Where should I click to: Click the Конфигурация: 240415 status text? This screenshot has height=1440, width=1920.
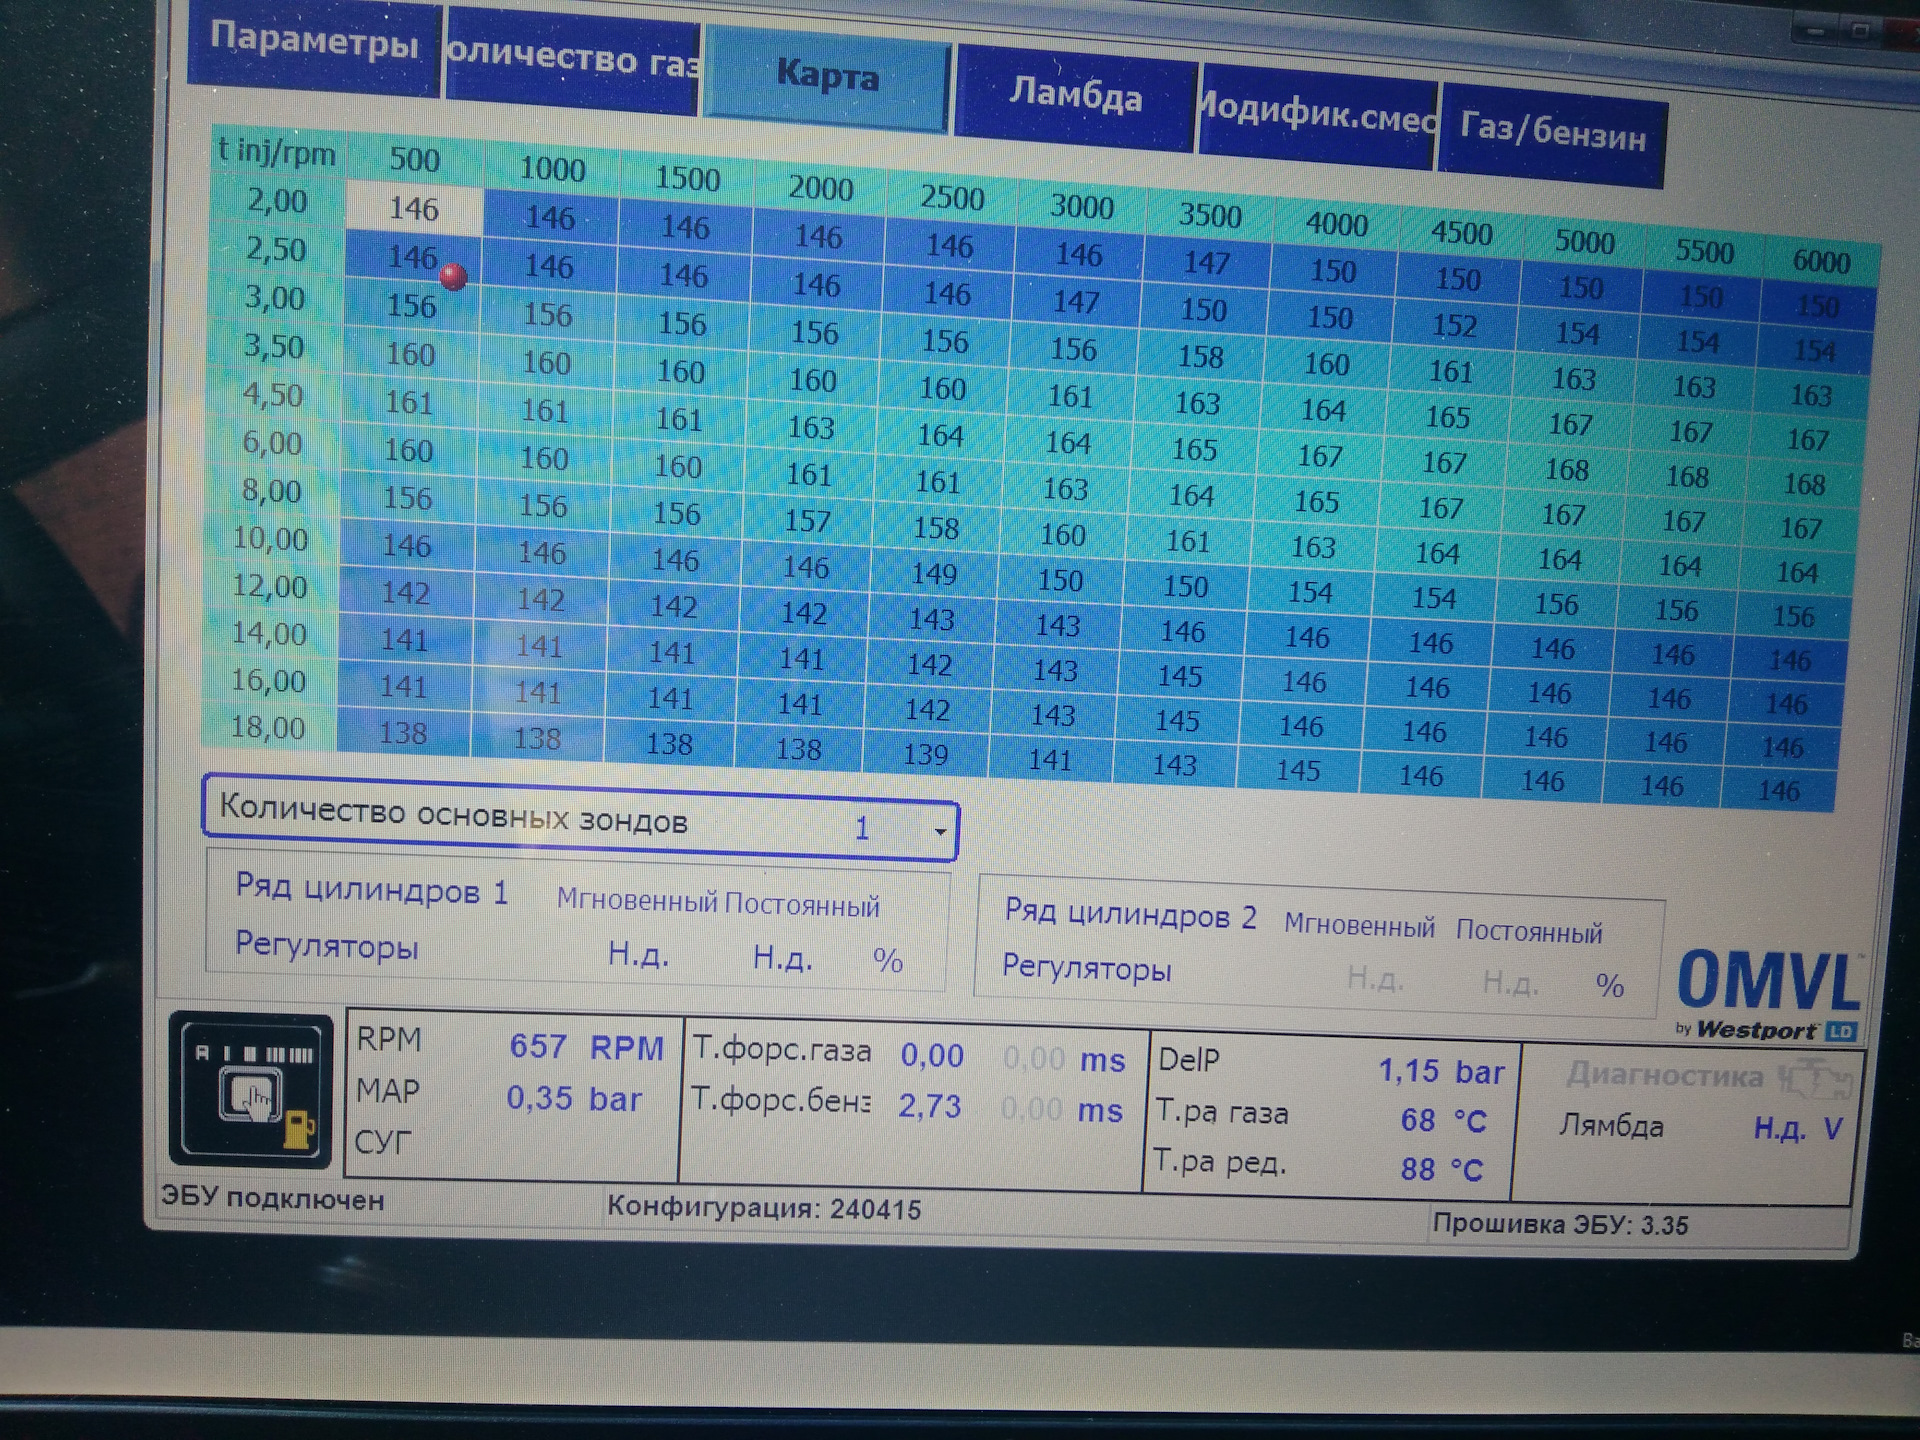(764, 1208)
